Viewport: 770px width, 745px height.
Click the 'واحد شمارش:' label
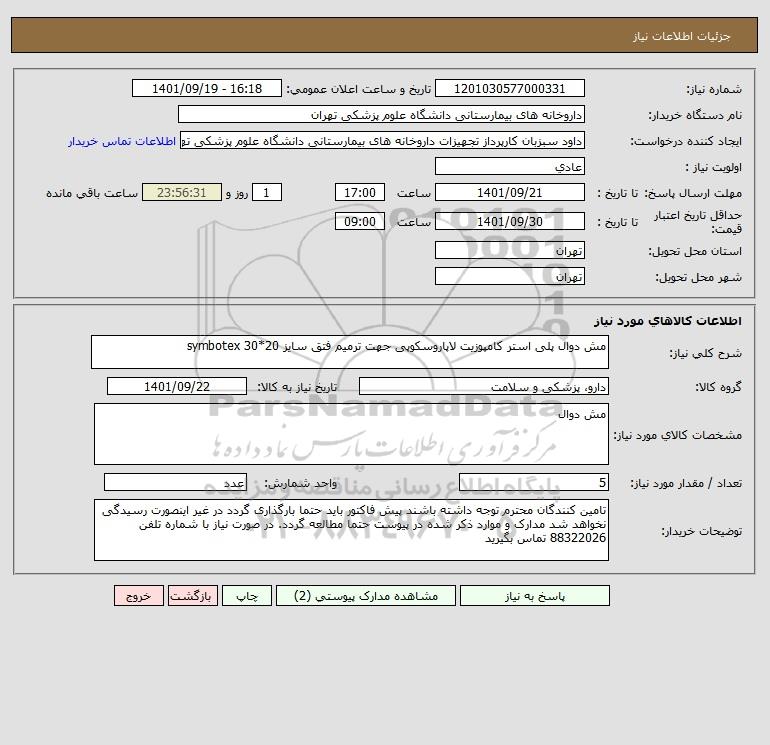(x=301, y=483)
